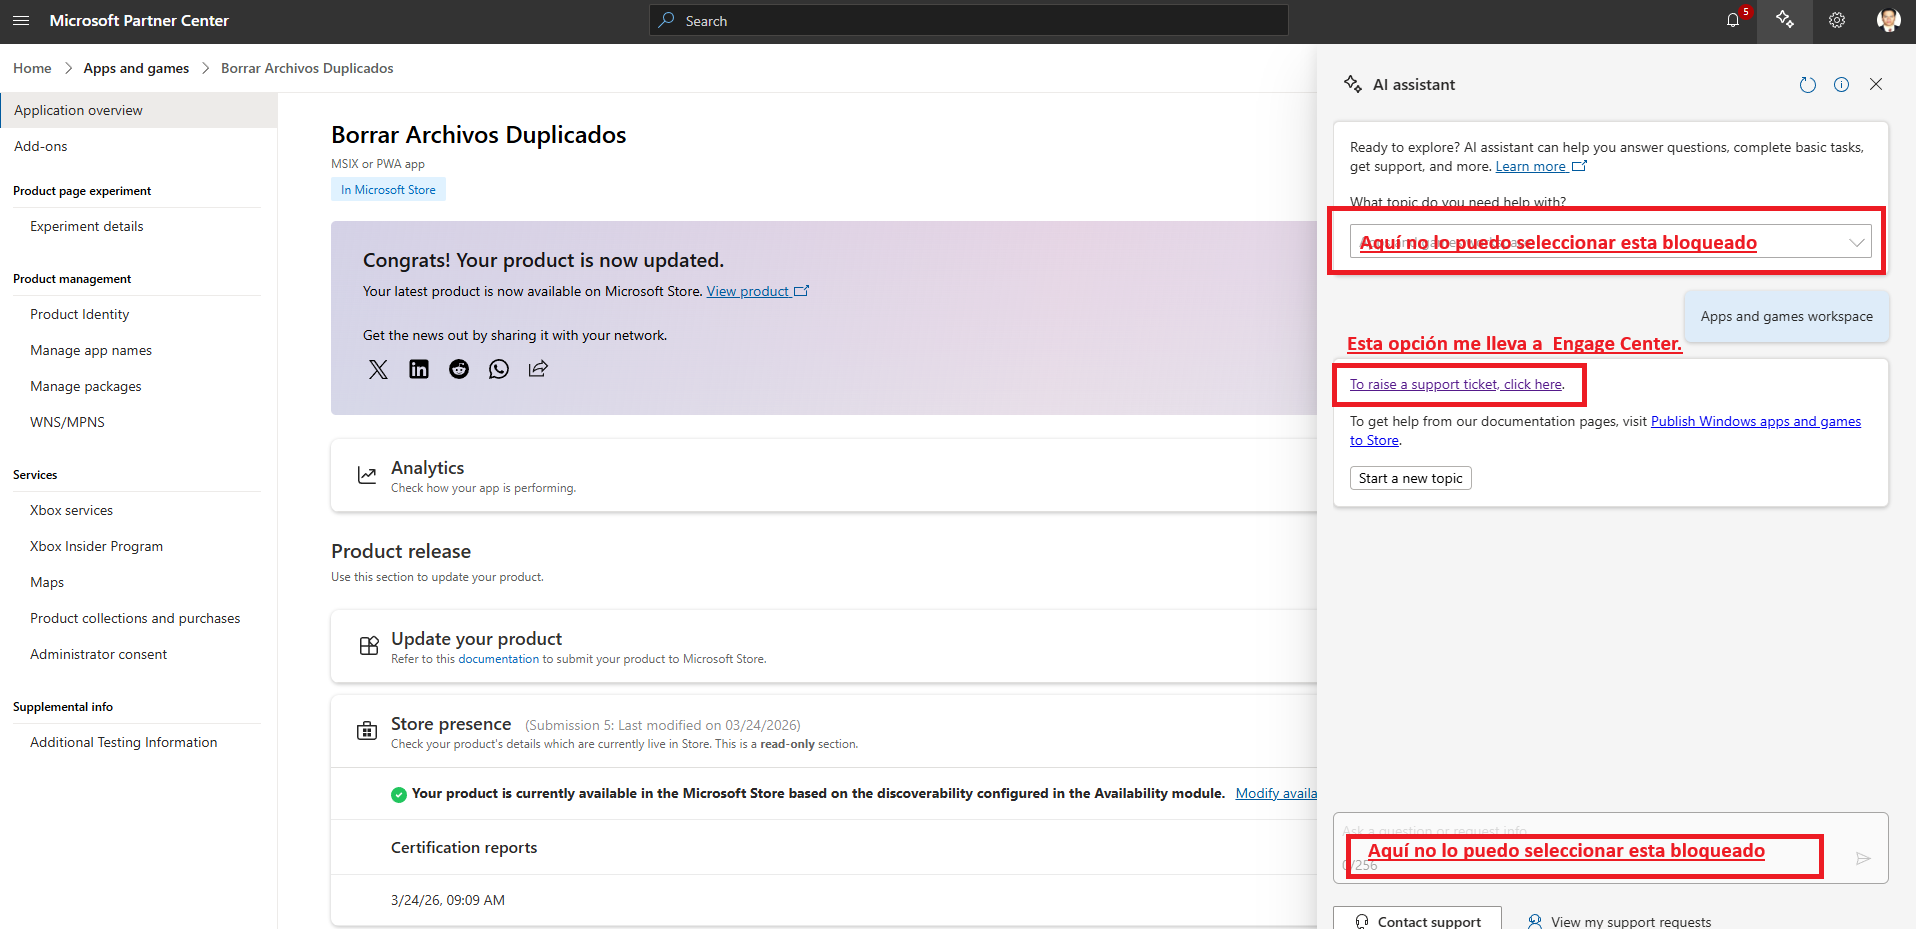Open the hamburger navigation menu
The height and width of the screenshot is (929, 1916).
[21, 21]
